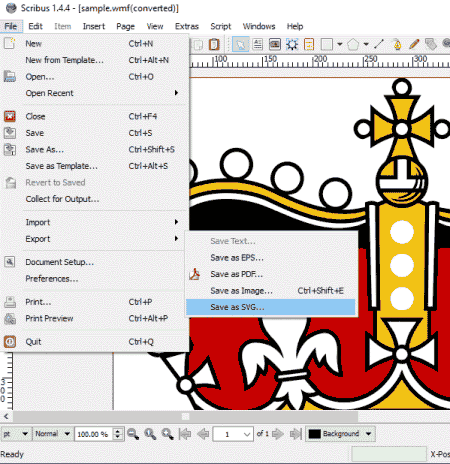Go to the first page arrow

point(185,434)
